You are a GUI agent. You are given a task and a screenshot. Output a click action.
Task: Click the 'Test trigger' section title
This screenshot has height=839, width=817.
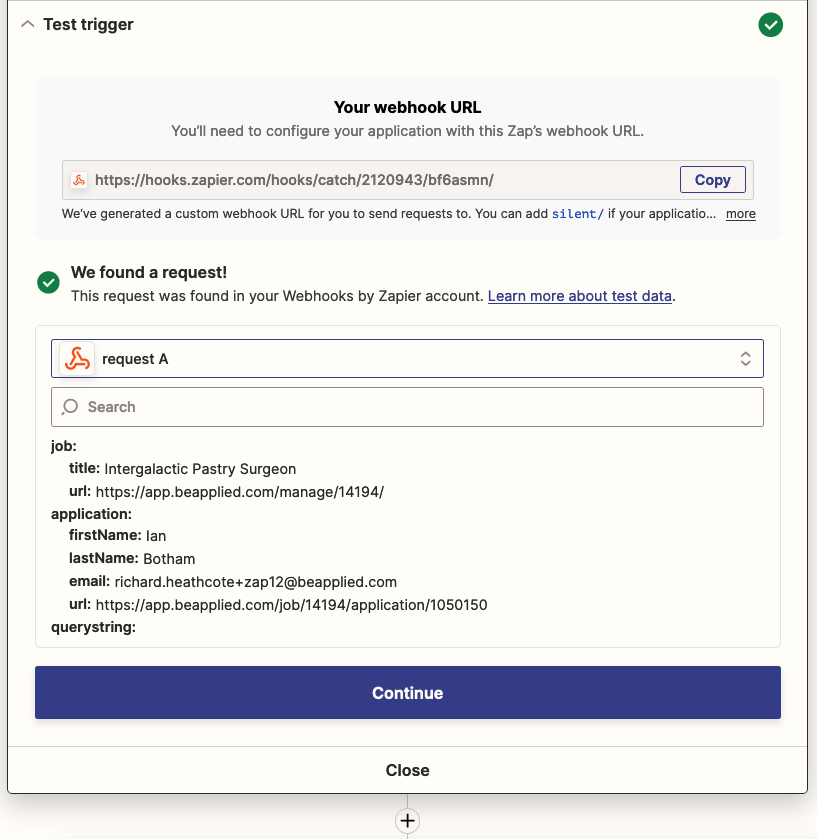point(88,25)
